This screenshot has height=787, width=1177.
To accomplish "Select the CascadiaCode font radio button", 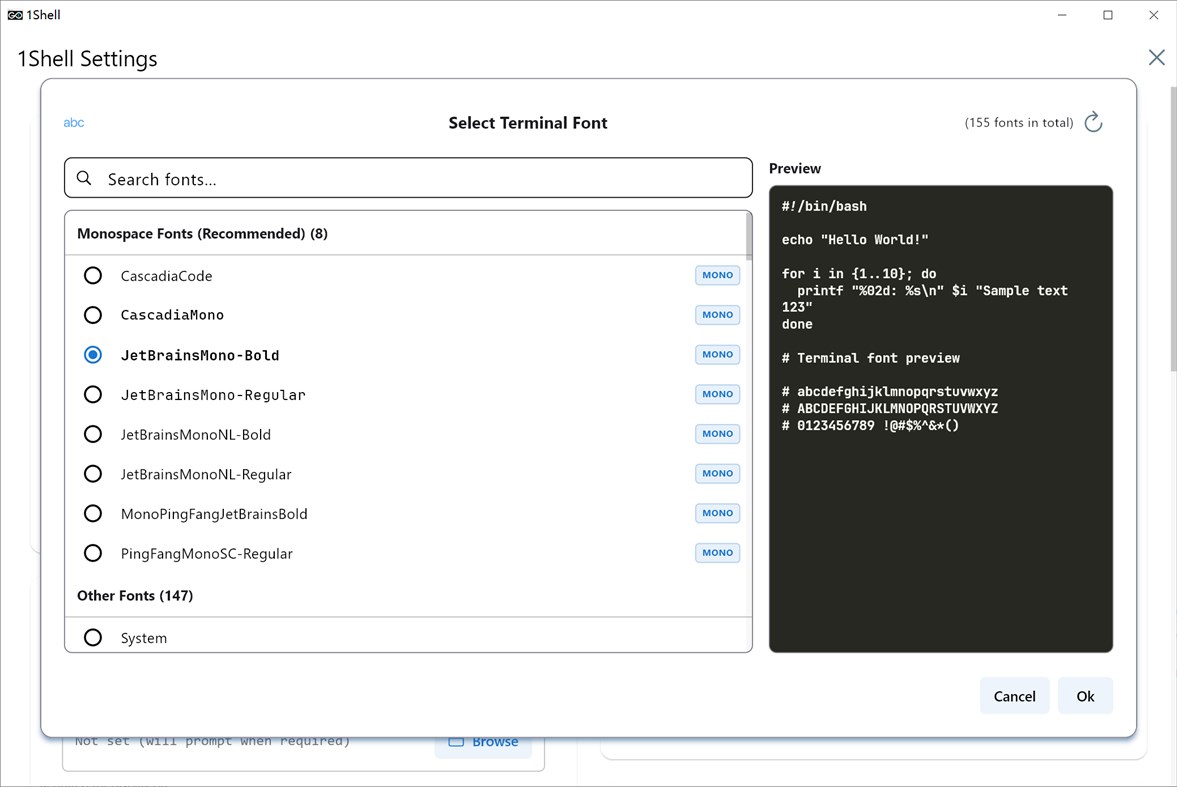I will click(93, 276).
